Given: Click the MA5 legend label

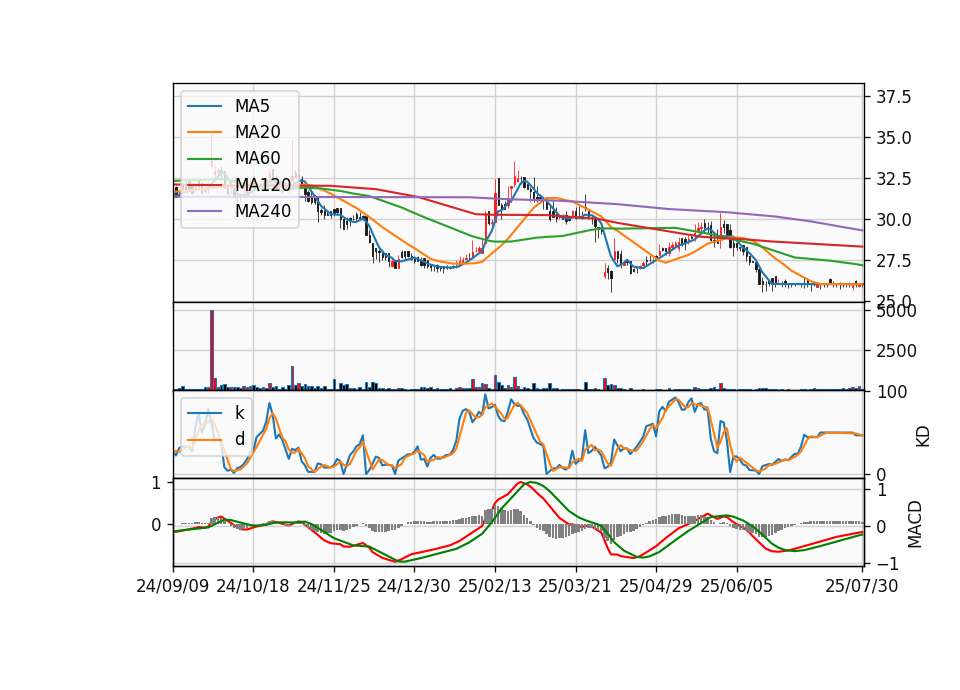Looking at the screenshot, I should point(252,106).
